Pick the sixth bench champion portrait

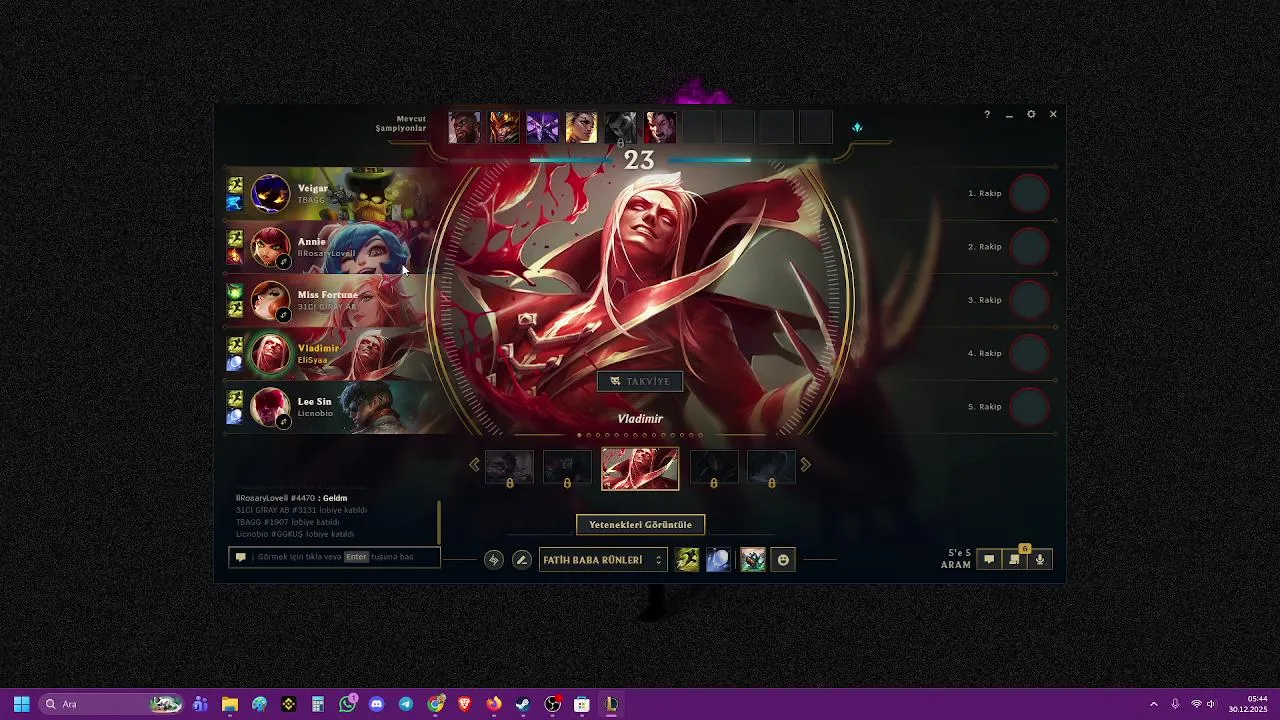(659, 127)
